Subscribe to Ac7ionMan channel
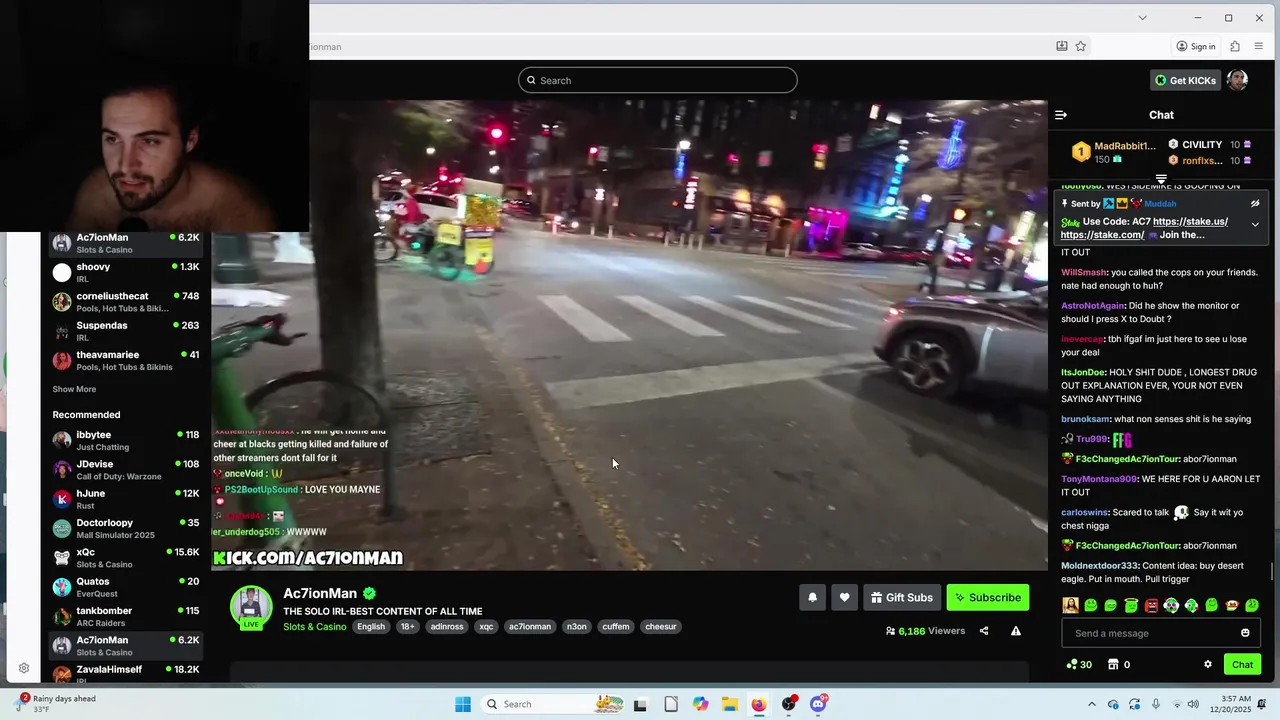 pyautogui.click(x=987, y=598)
